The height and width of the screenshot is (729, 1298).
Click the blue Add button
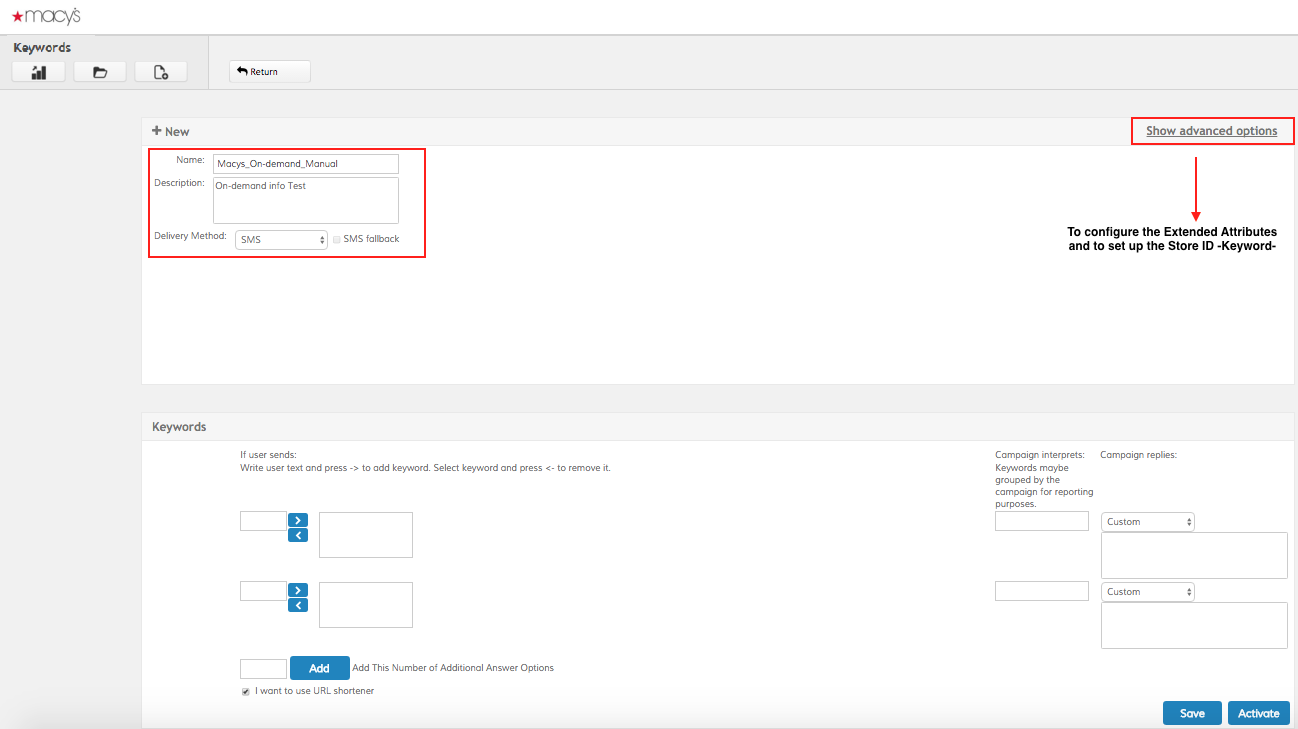tap(319, 668)
